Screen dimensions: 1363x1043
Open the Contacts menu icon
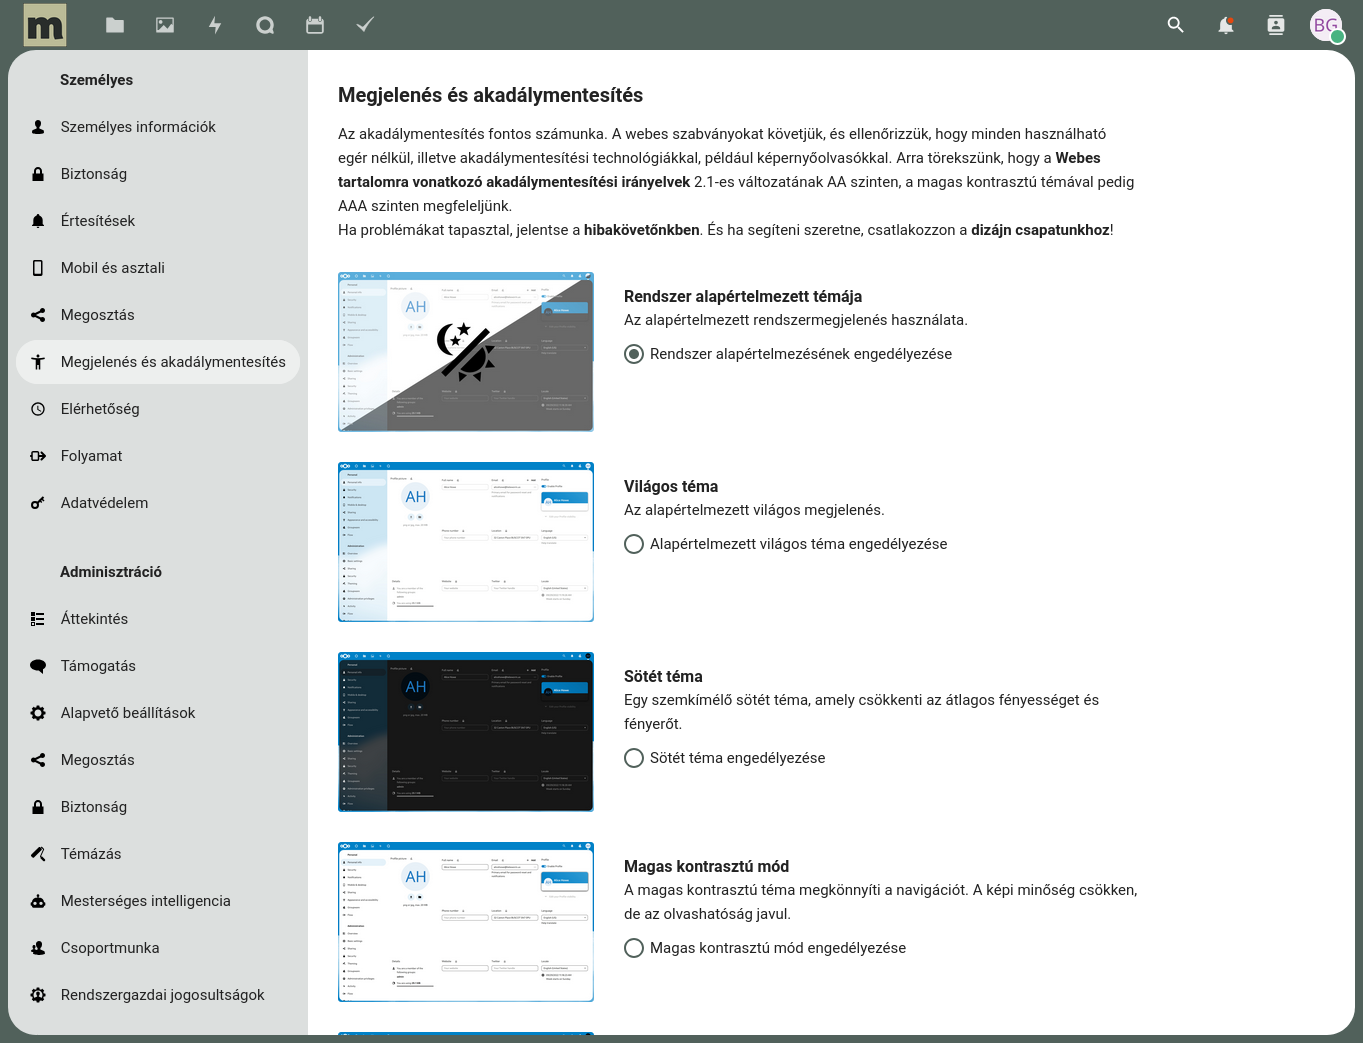(1276, 25)
